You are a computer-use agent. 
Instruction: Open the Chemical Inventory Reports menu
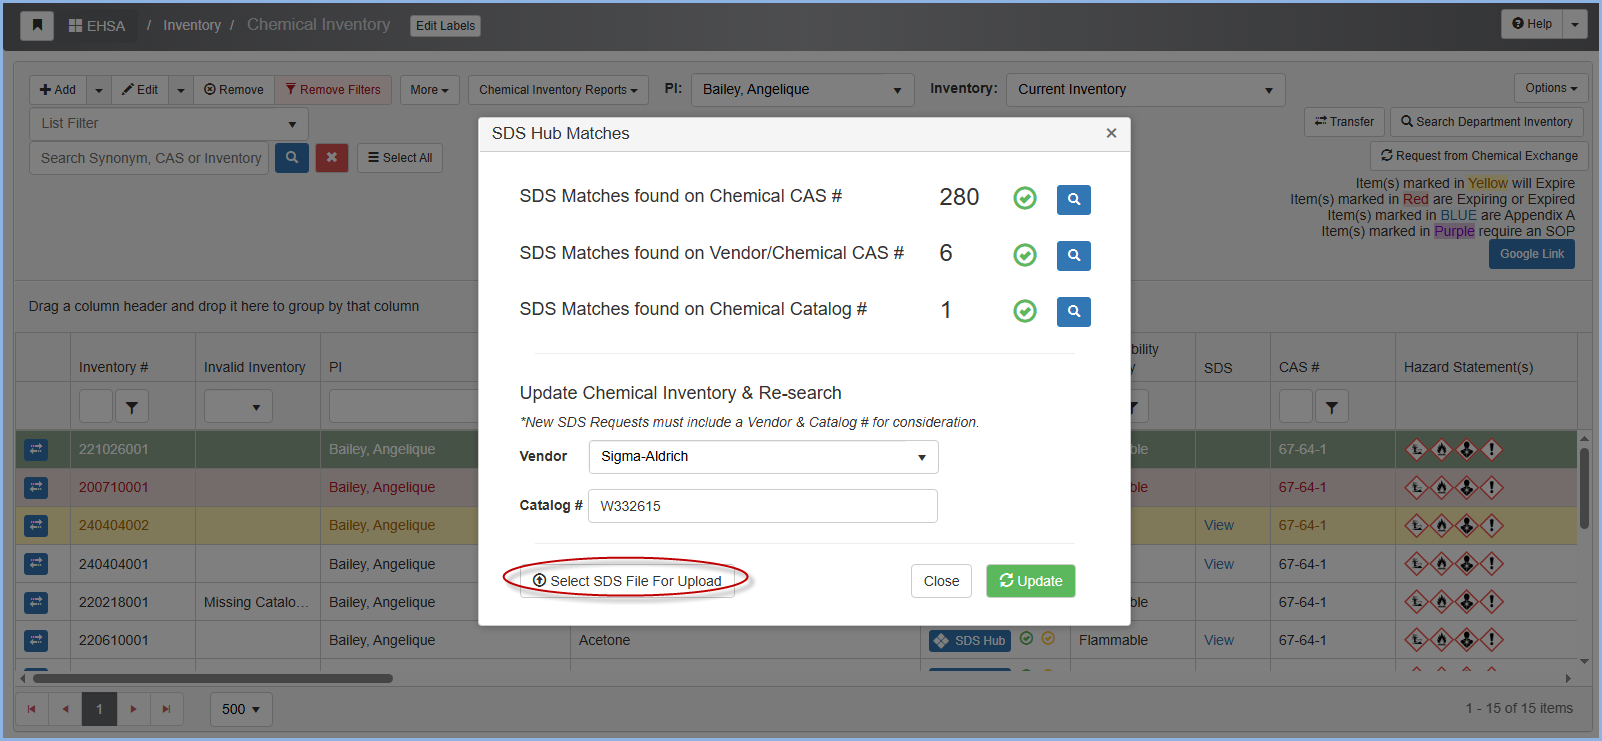(x=557, y=90)
